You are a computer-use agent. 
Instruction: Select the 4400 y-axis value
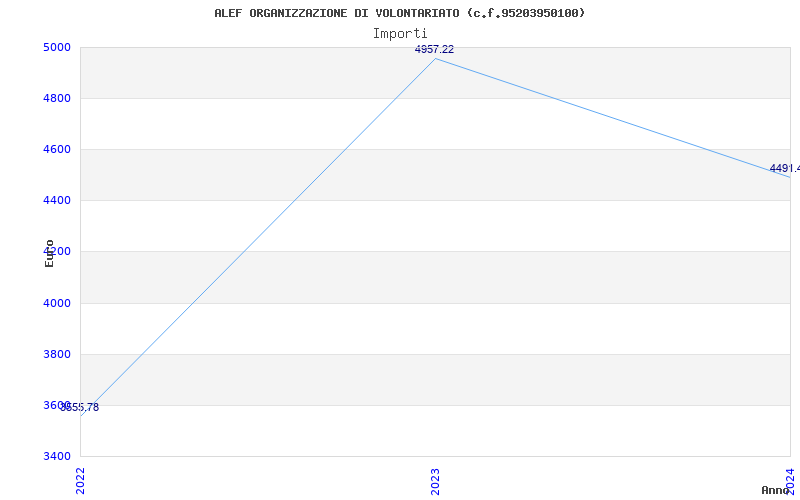point(57,201)
